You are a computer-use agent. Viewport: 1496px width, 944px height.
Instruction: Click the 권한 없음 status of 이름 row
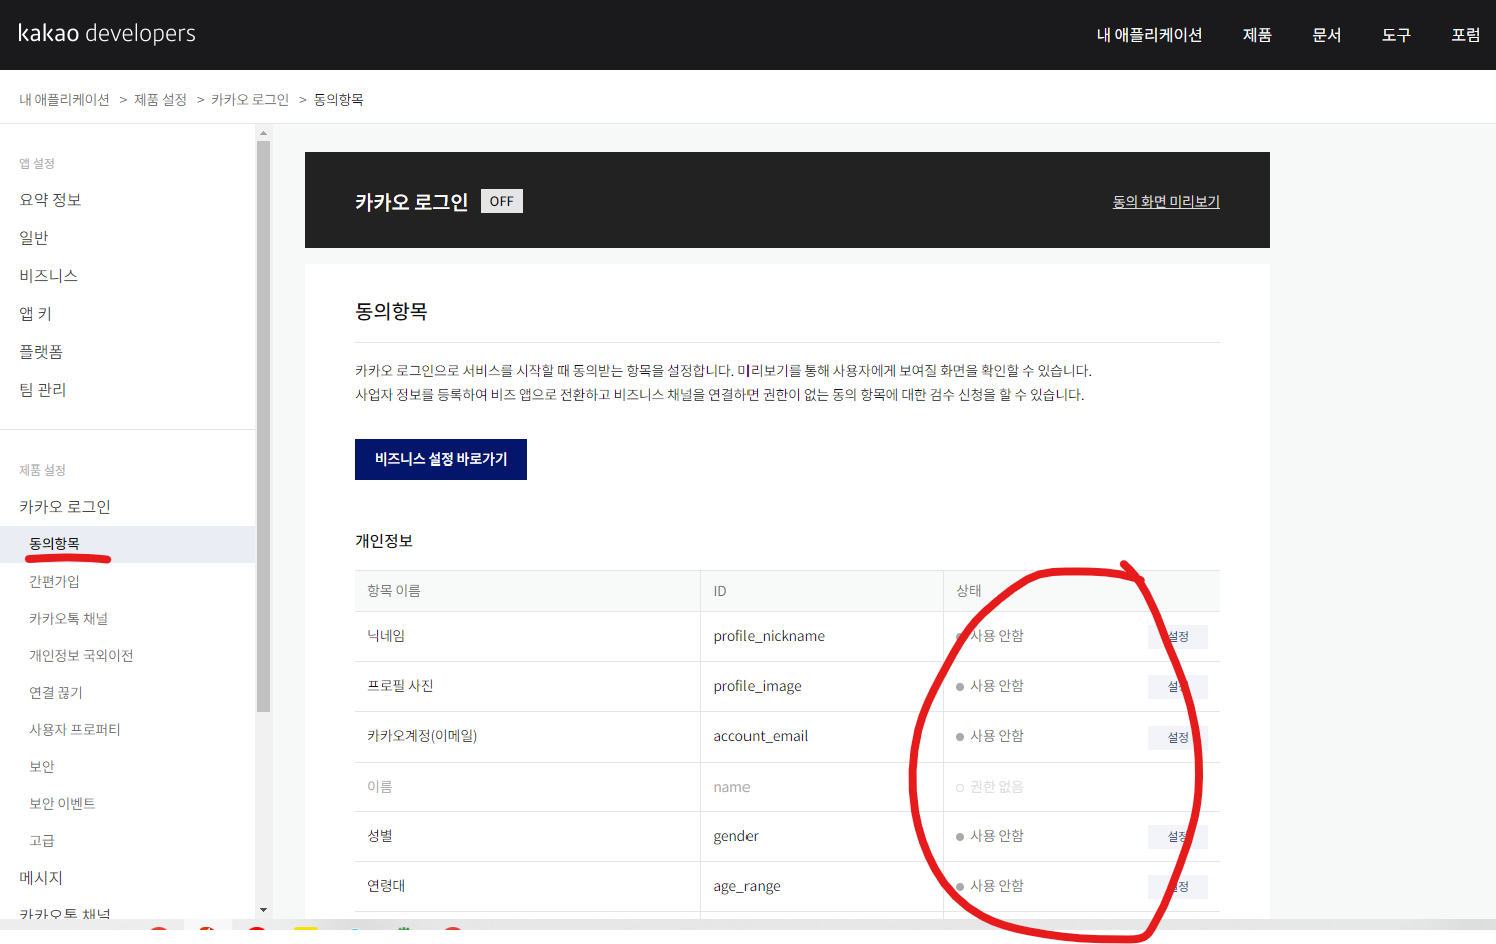pyautogui.click(x=990, y=787)
